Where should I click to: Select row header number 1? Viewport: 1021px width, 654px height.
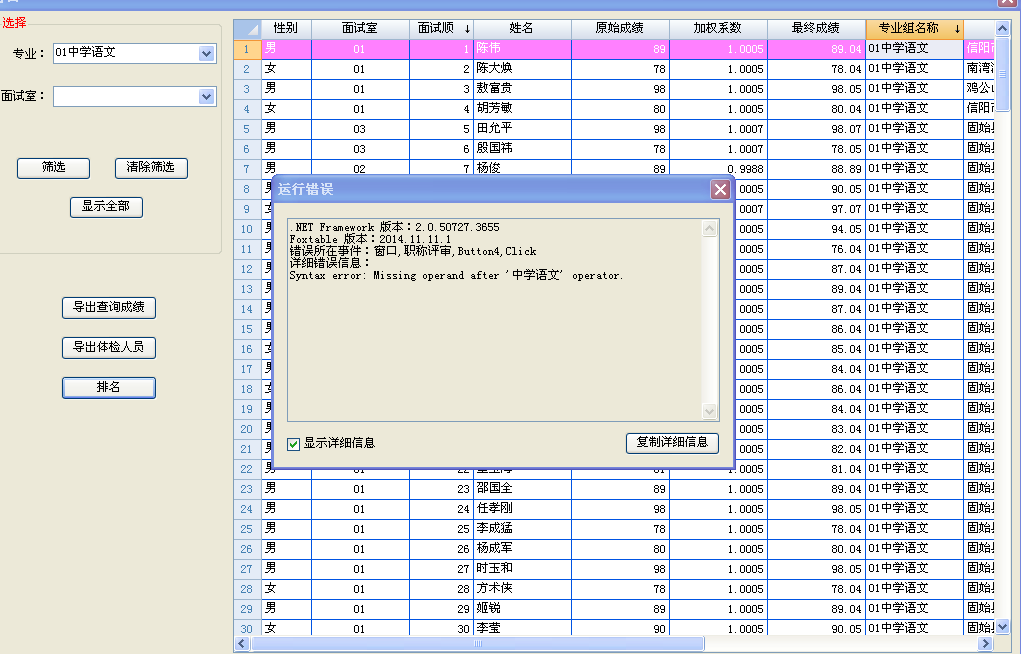[247, 49]
